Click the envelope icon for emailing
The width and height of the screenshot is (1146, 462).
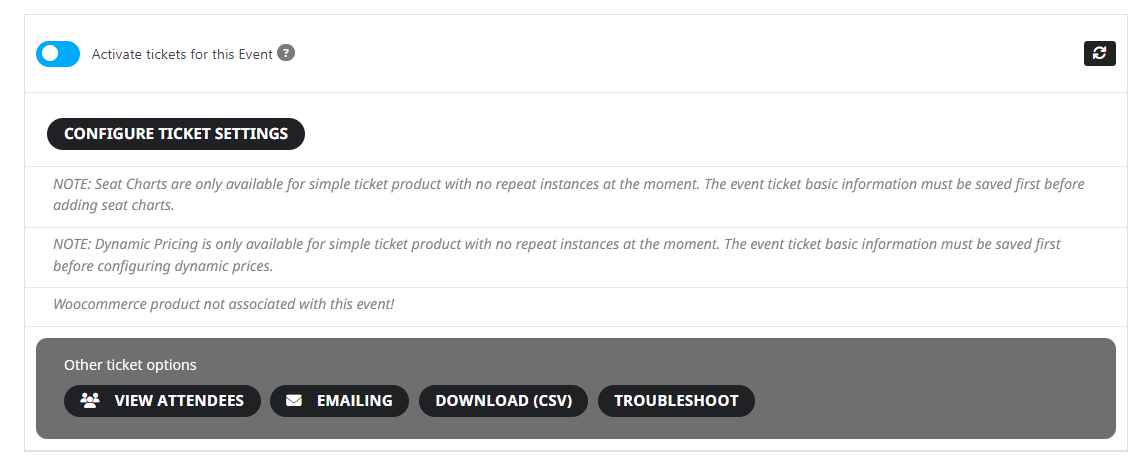[x=294, y=401]
